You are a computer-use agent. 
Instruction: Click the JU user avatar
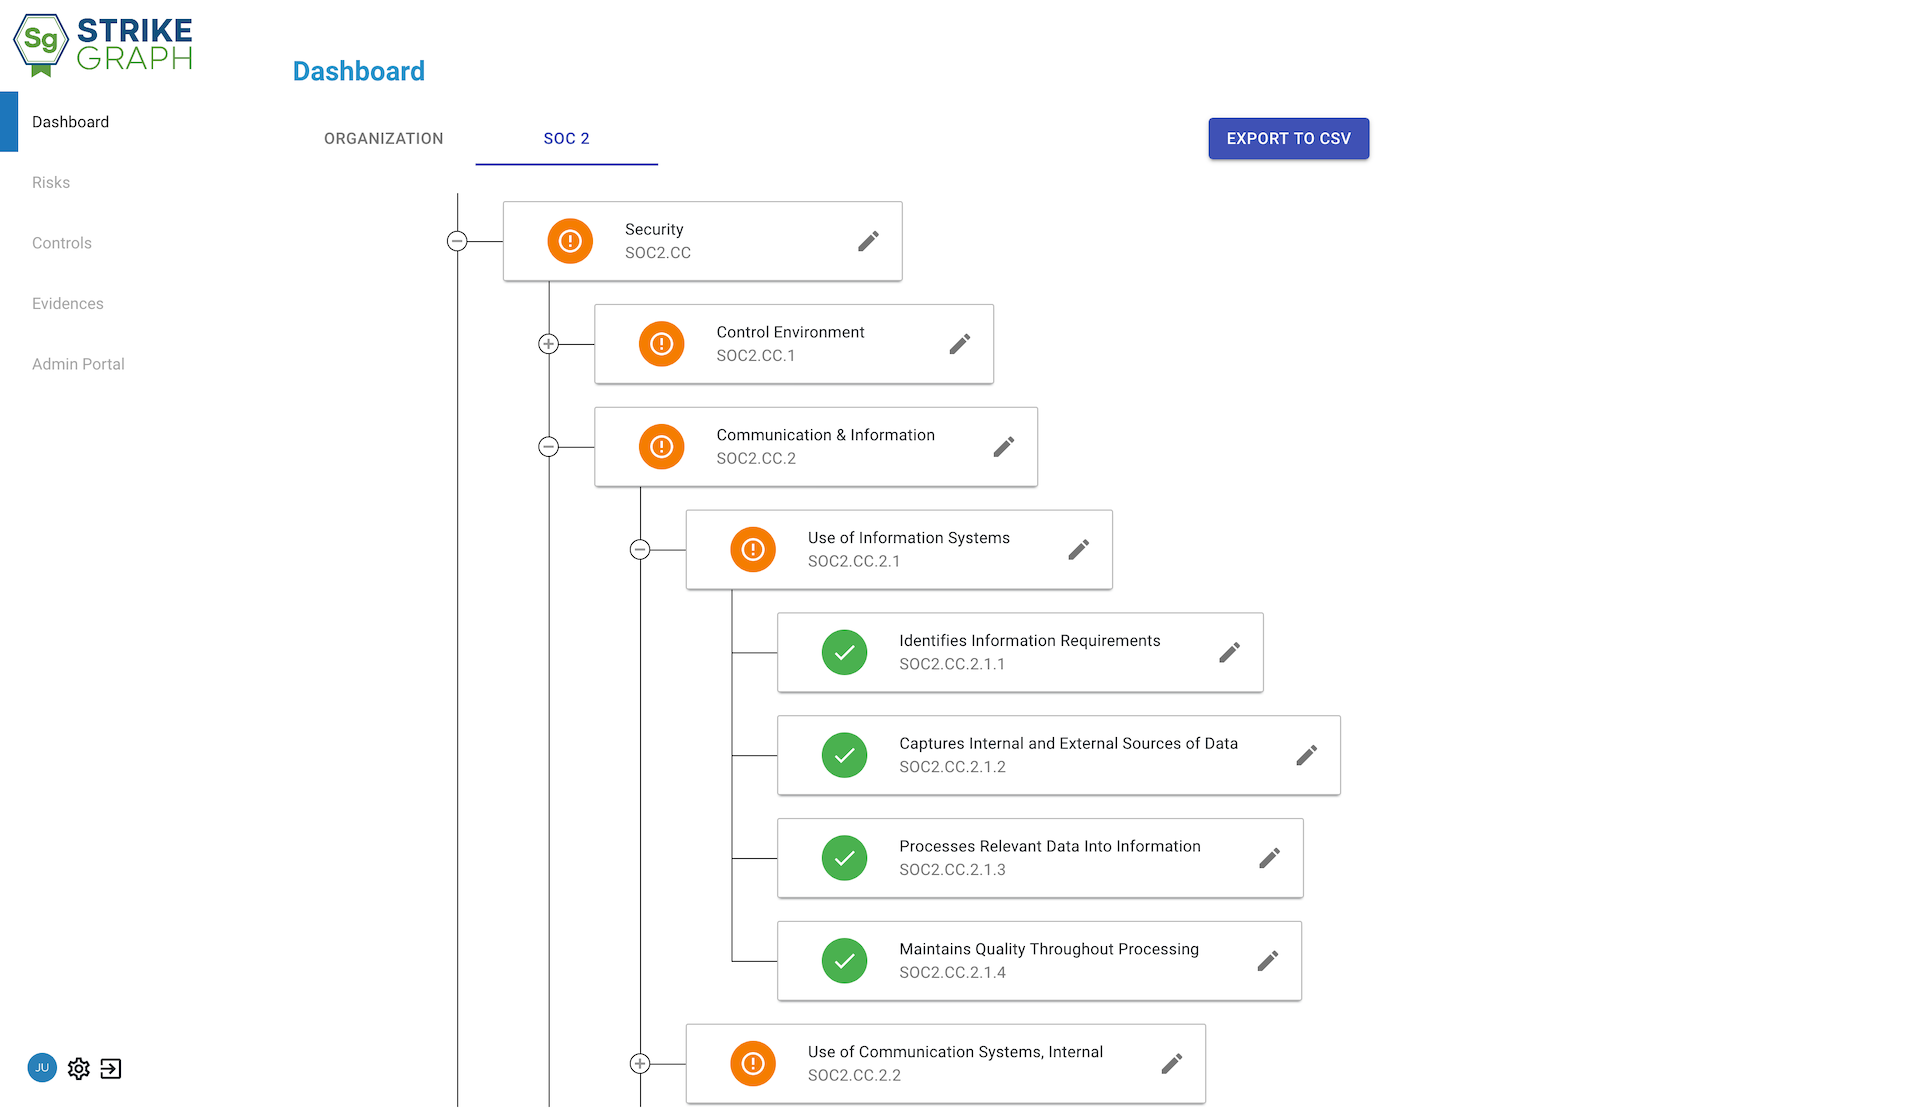[42, 1068]
